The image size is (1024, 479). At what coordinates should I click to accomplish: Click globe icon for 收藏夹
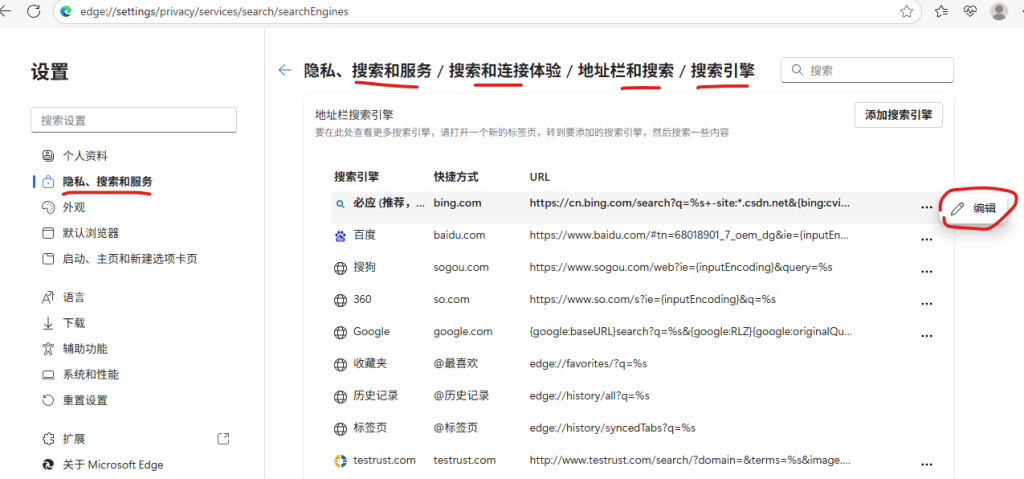tap(340, 364)
